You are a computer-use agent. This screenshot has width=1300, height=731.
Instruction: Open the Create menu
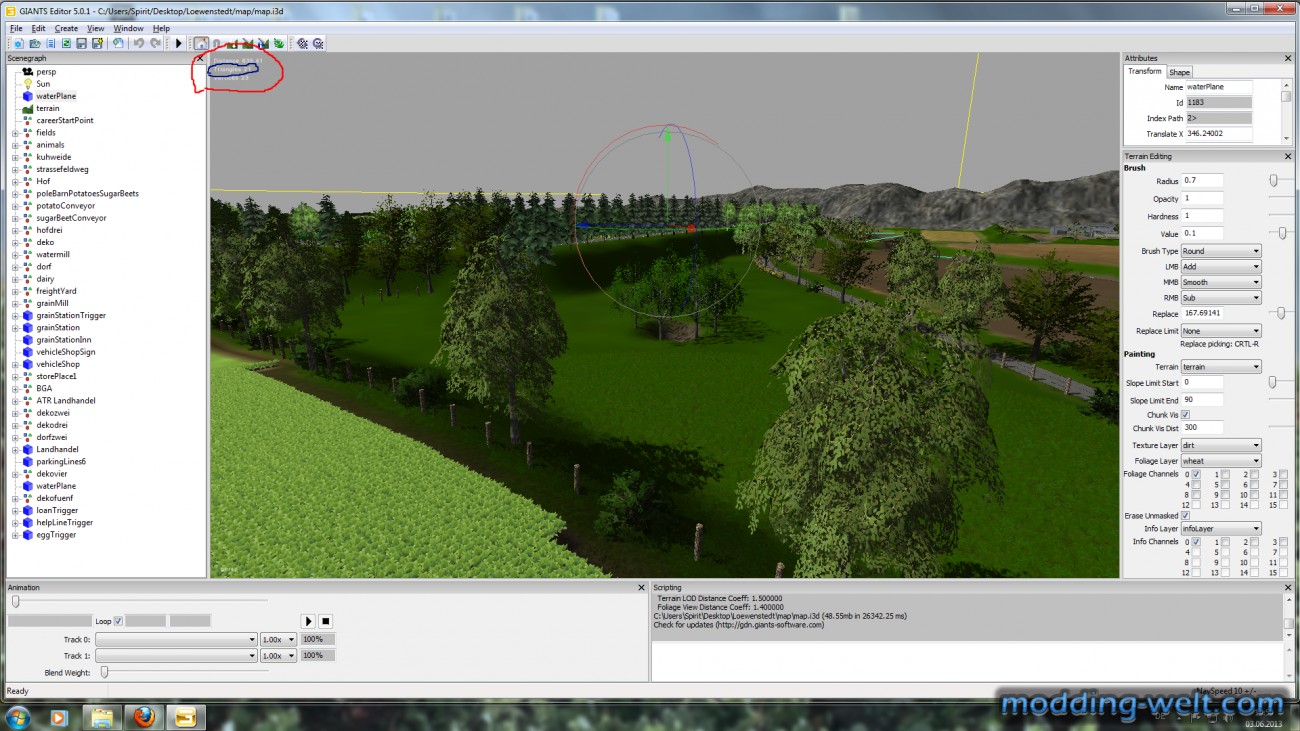click(66, 28)
